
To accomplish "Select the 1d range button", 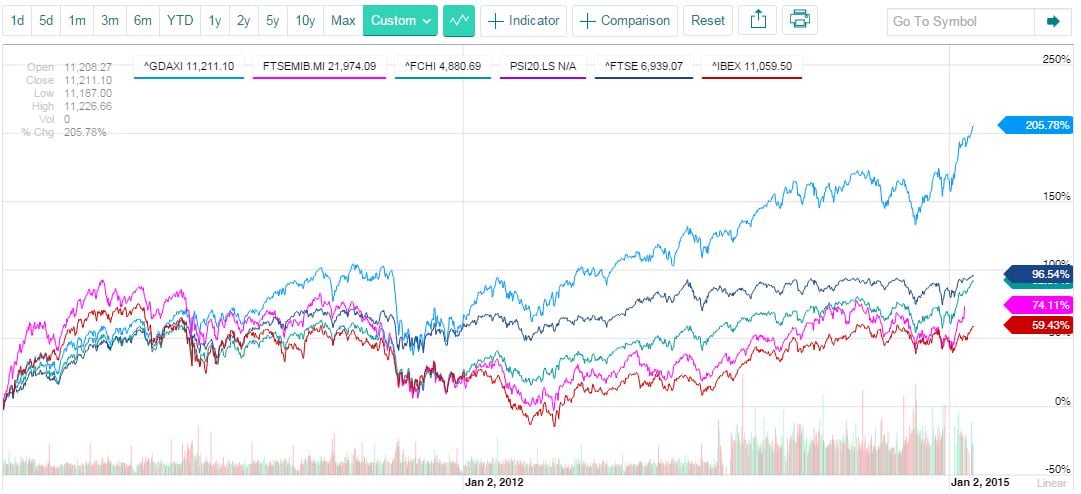I will pyautogui.click(x=18, y=20).
